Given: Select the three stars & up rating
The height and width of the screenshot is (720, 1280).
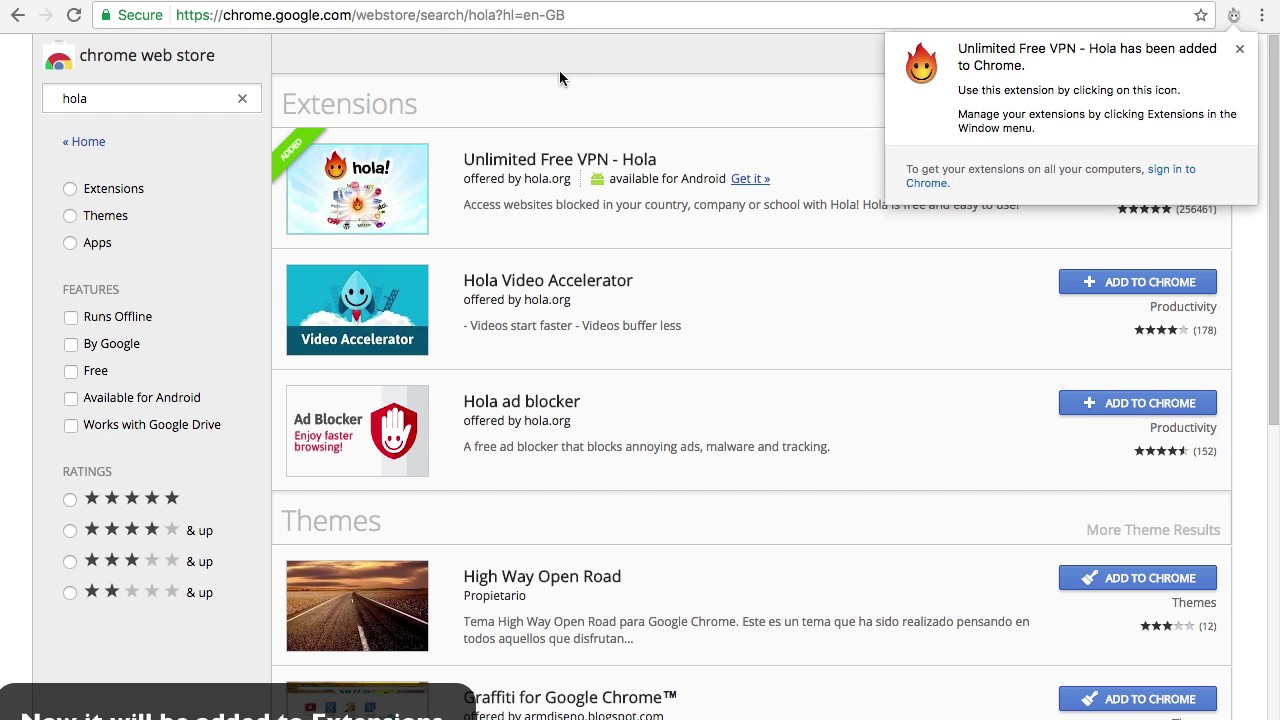Looking at the screenshot, I should click(70, 562).
